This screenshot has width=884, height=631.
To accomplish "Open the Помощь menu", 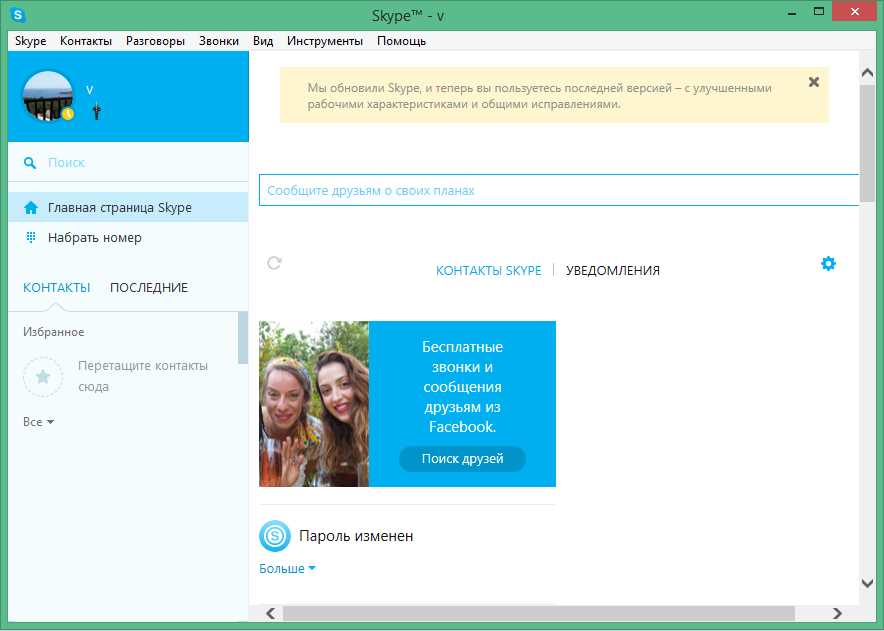I will pyautogui.click(x=401, y=41).
